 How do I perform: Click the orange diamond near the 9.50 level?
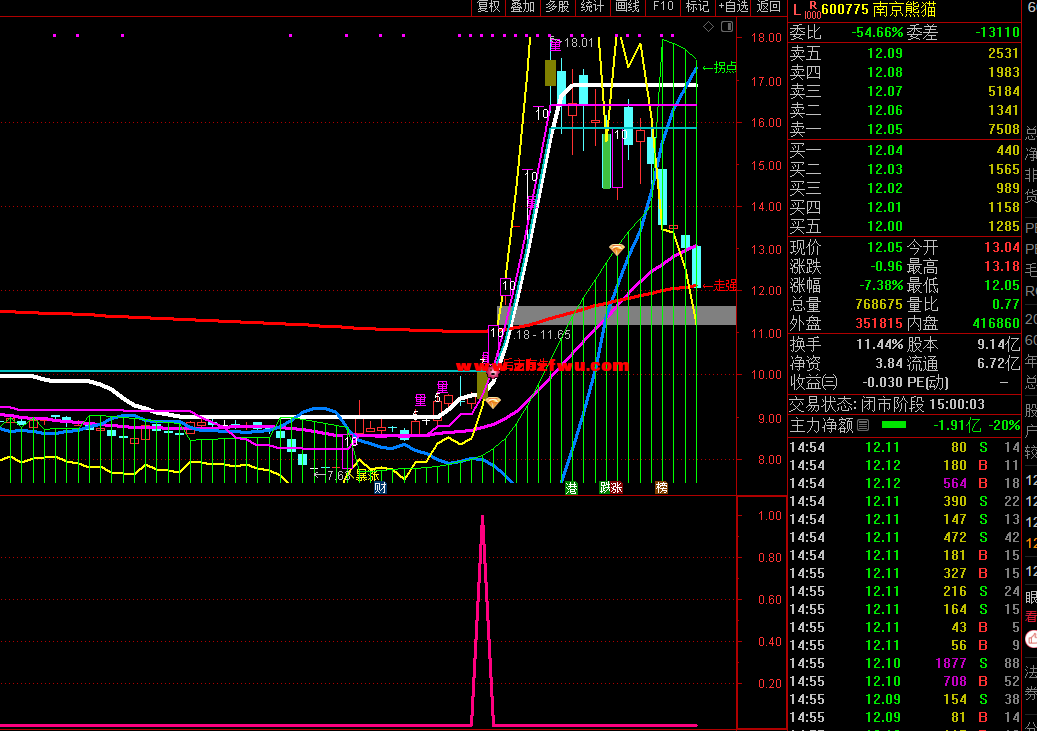point(493,402)
